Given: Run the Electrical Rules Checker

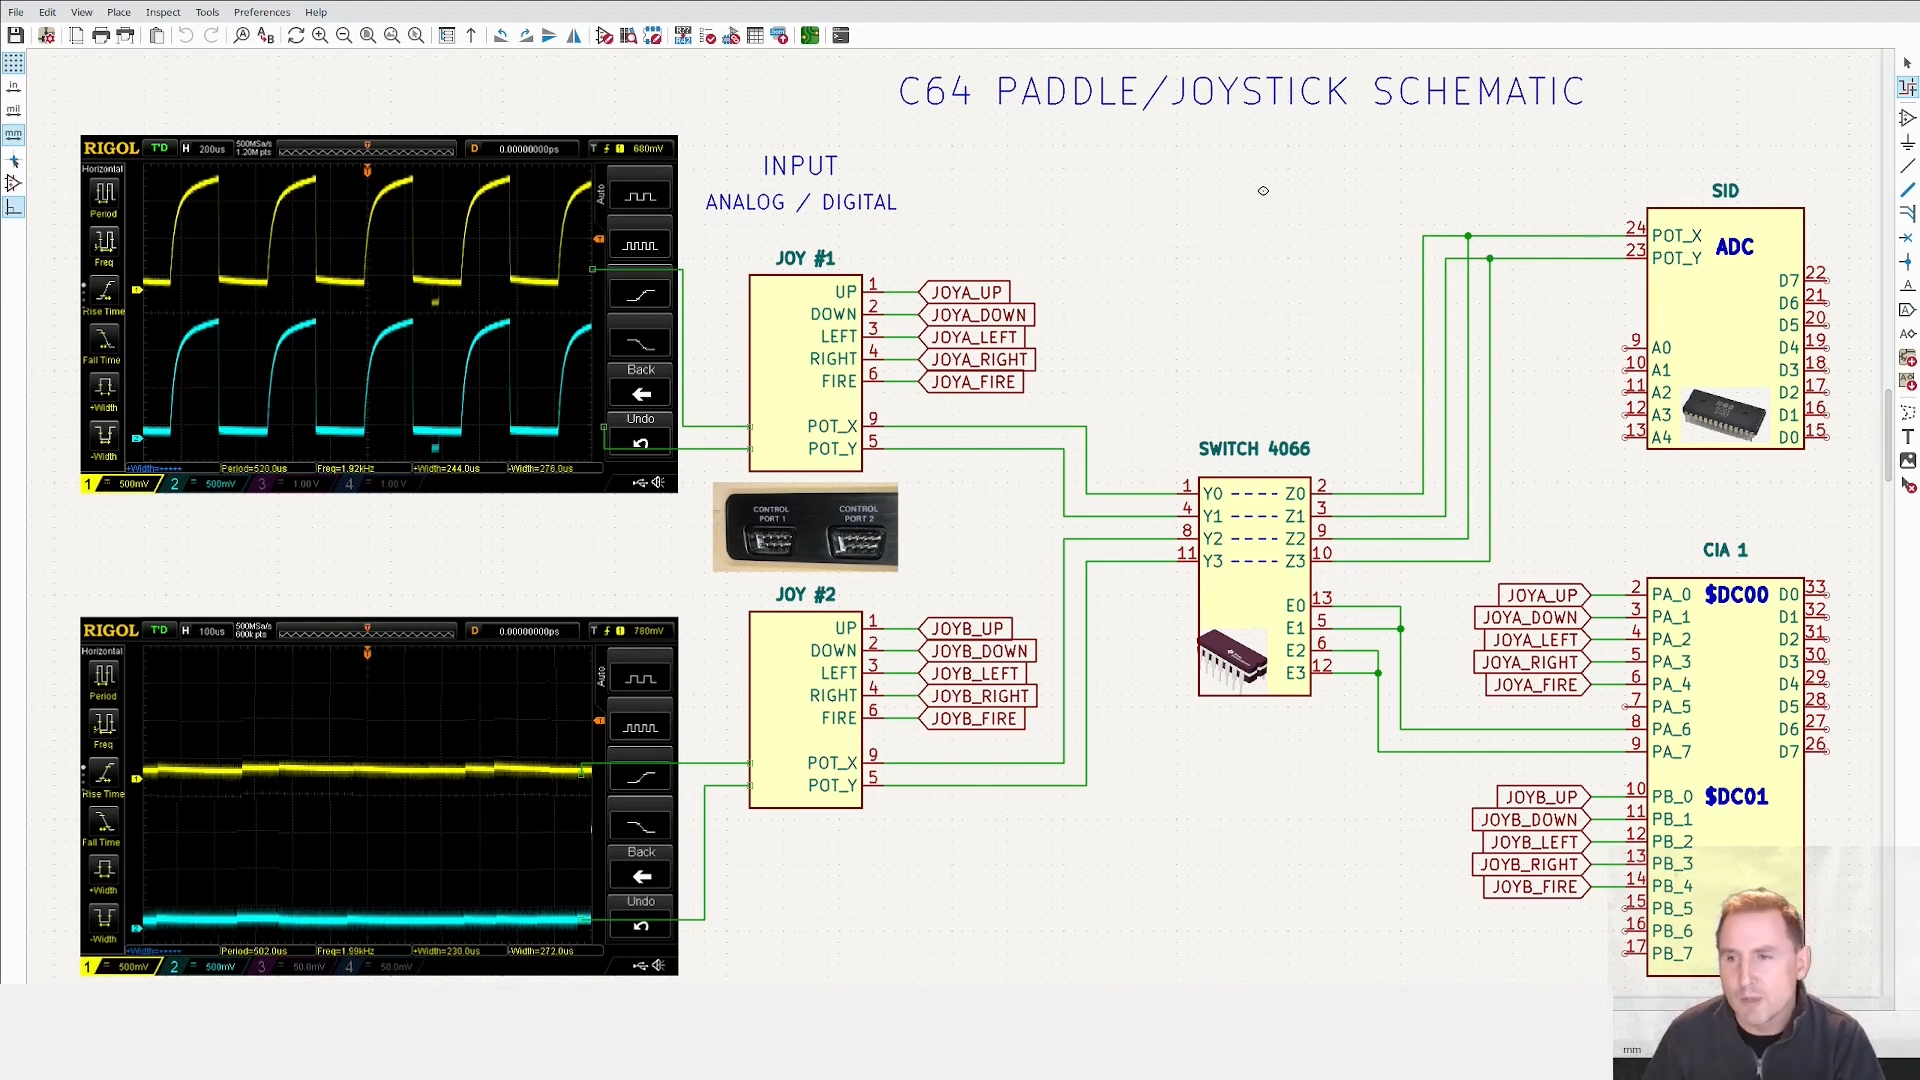Looking at the screenshot, I should pos(708,36).
